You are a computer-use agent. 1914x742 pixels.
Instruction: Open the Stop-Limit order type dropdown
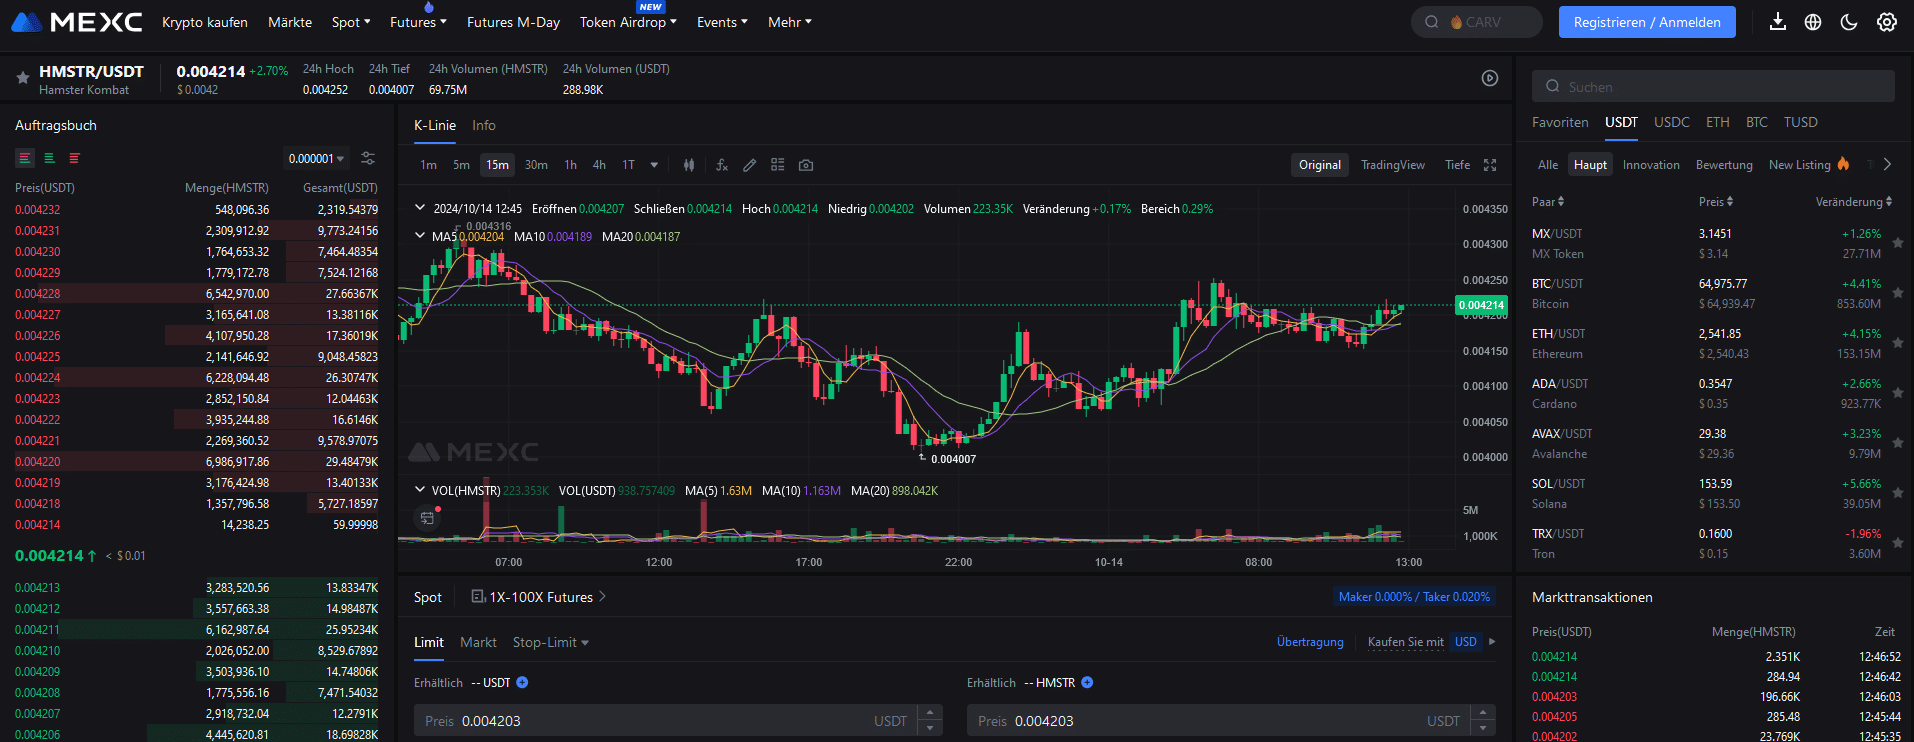pyautogui.click(x=551, y=642)
